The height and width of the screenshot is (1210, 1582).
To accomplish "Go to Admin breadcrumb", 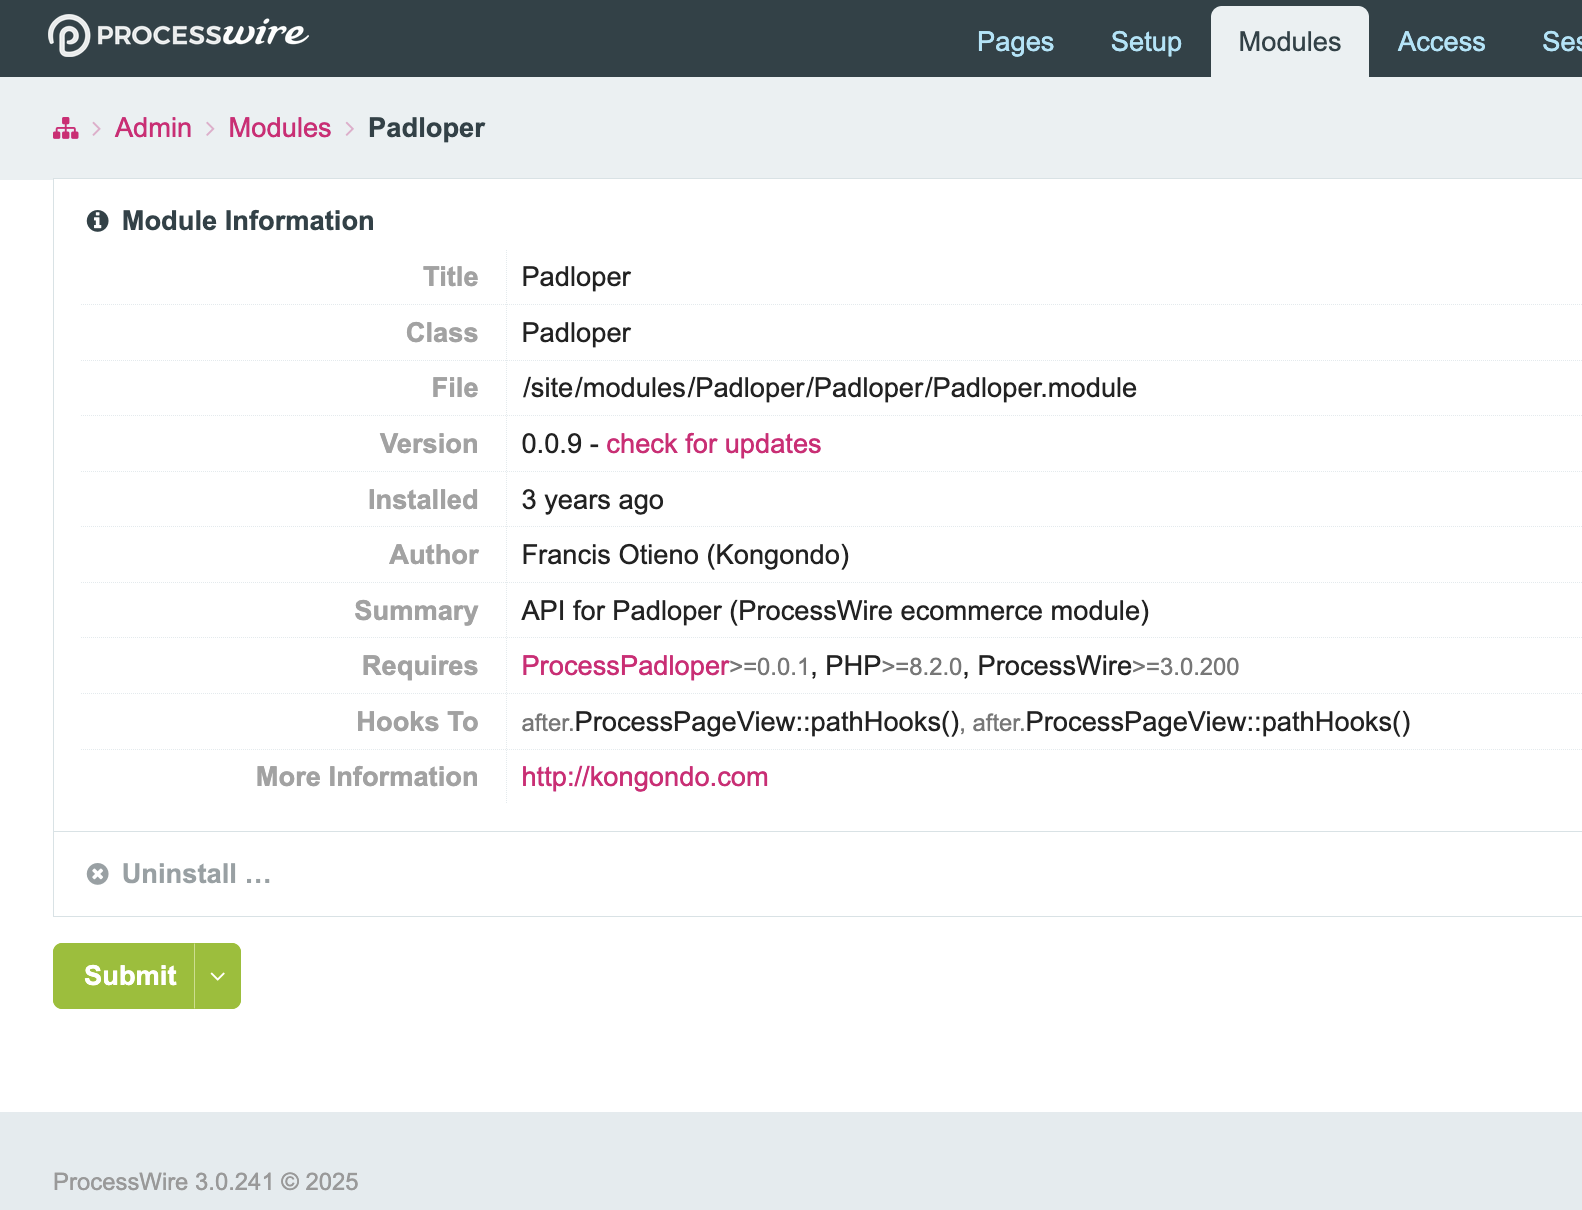I will point(153,128).
